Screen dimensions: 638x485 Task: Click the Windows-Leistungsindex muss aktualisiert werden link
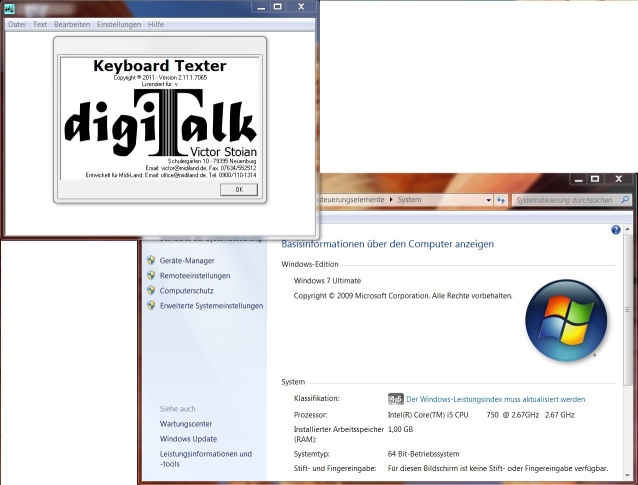[496, 399]
